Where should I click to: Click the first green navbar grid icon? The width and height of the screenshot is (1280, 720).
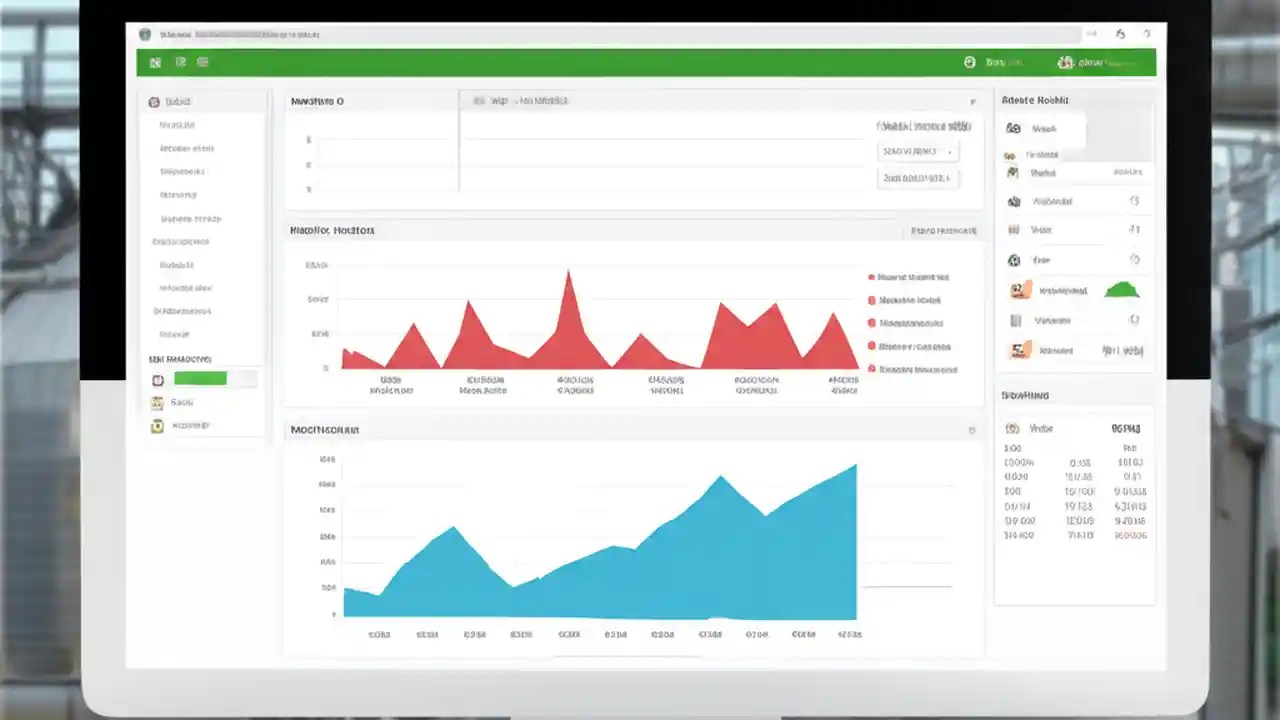tap(155, 62)
